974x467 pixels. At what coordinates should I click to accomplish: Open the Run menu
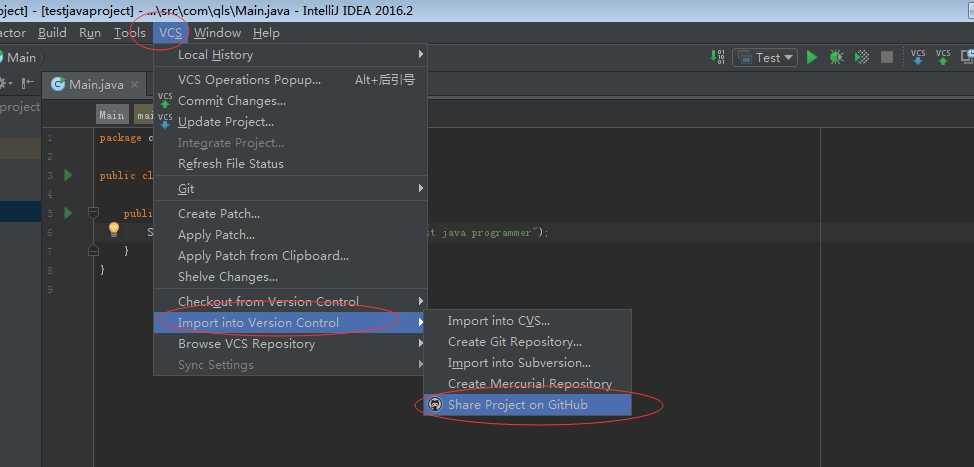(x=90, y=33)
